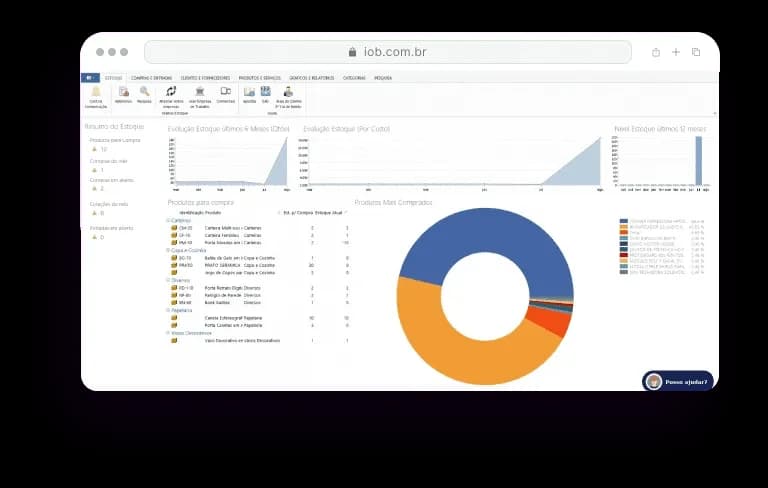
Task: Open a new browser tab with plus icon
Action: pos(676,52)
